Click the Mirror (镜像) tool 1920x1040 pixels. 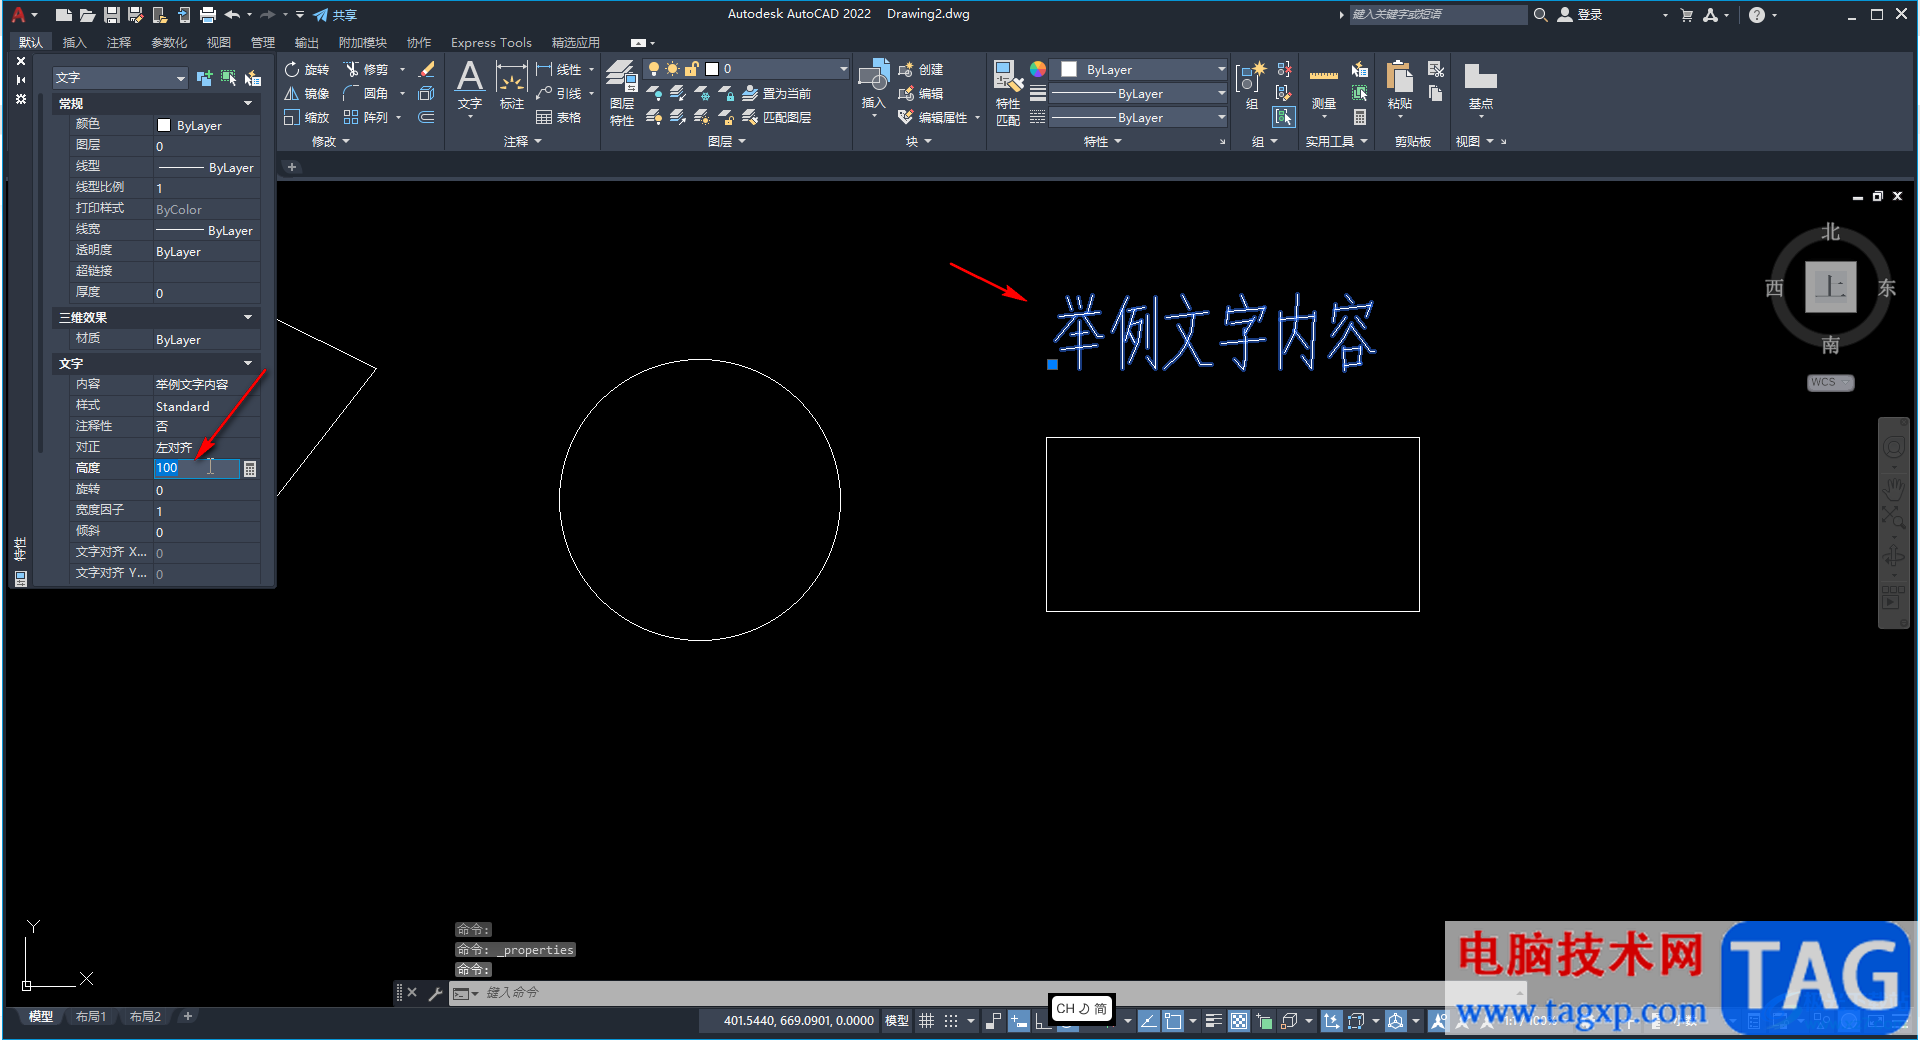(x=306, y=93)
